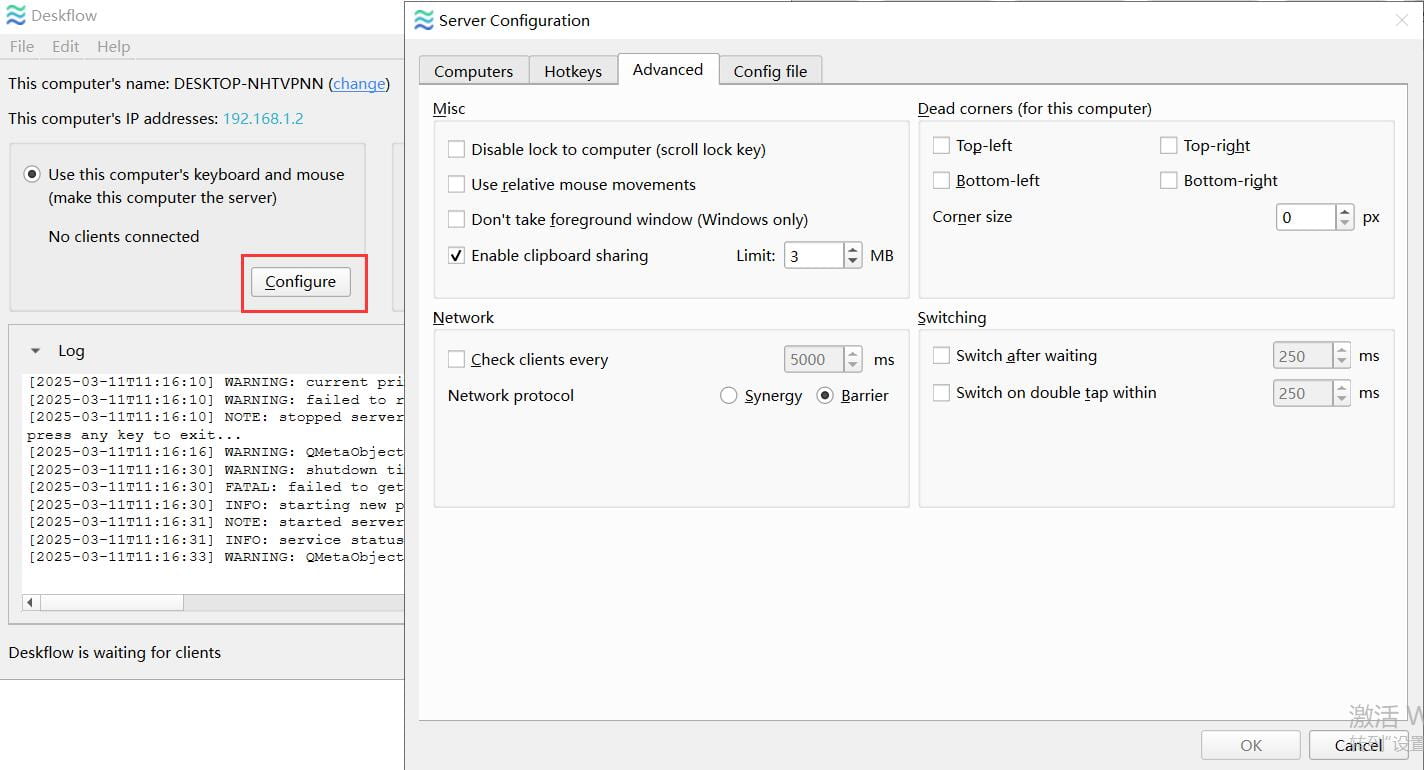
Task: Open the Edit menu in Deskflow
Action: pos(66,46)
